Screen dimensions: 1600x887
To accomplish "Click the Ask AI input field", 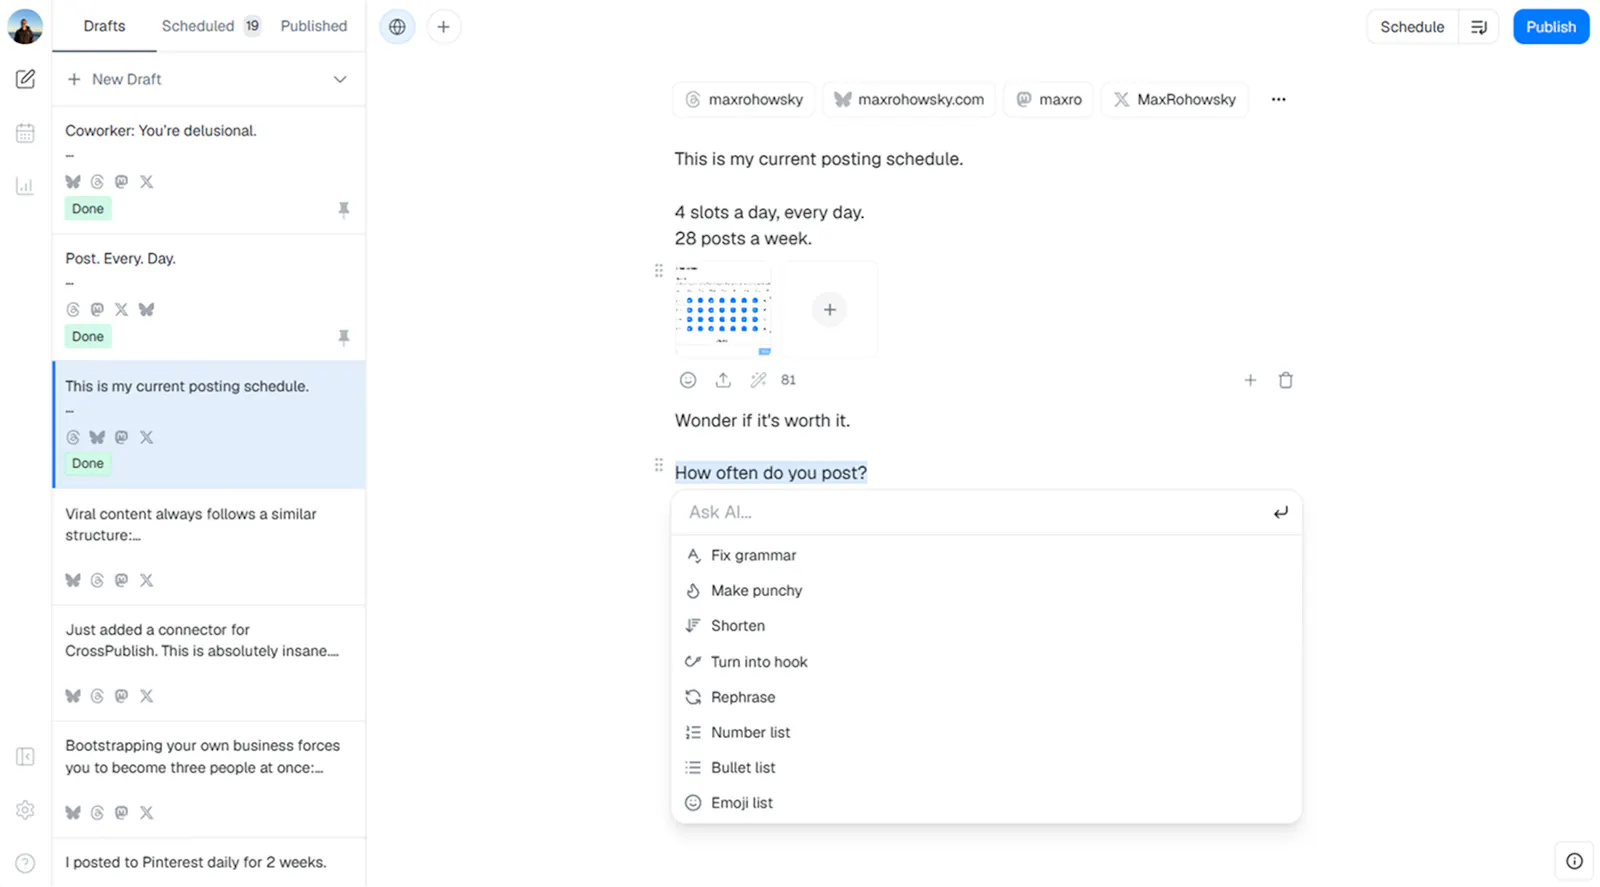I will (x=970, y=512).
